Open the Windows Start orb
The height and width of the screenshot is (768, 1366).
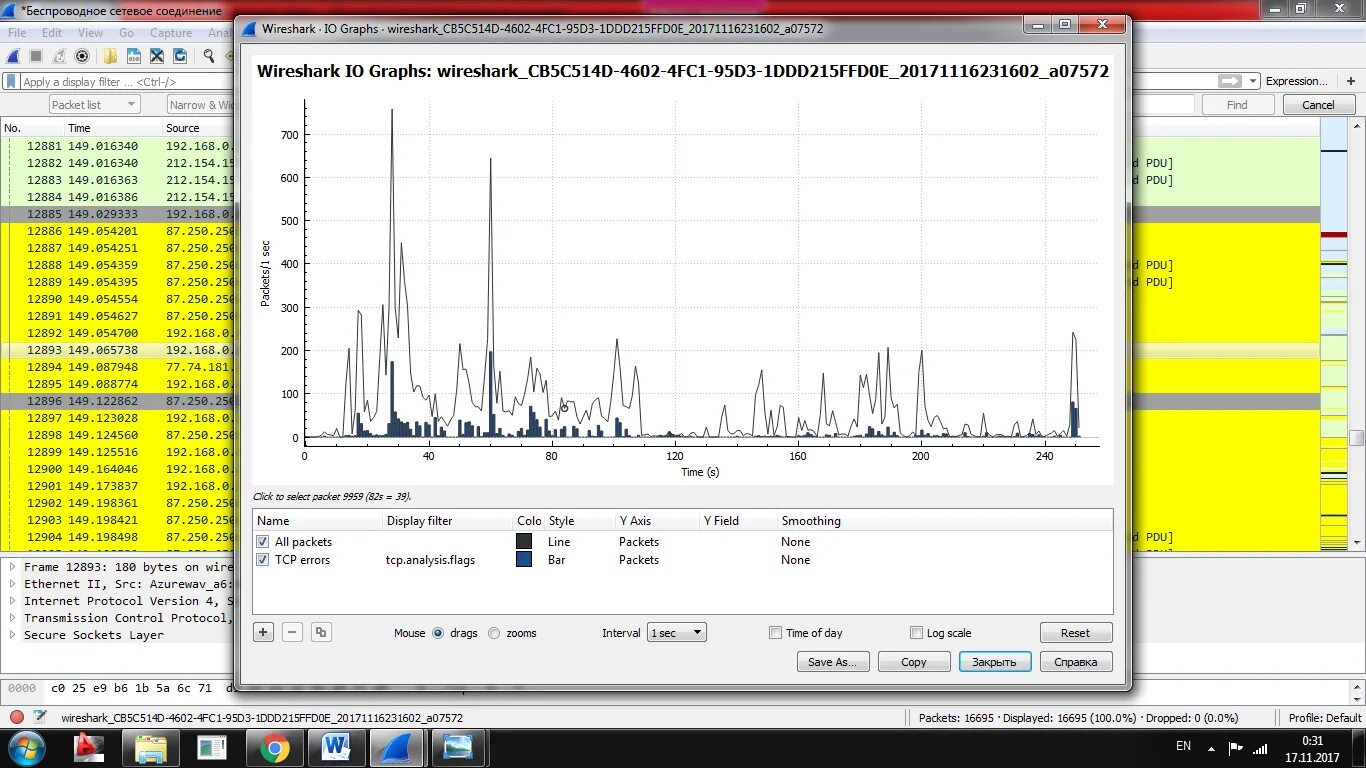tap(25, 748)
